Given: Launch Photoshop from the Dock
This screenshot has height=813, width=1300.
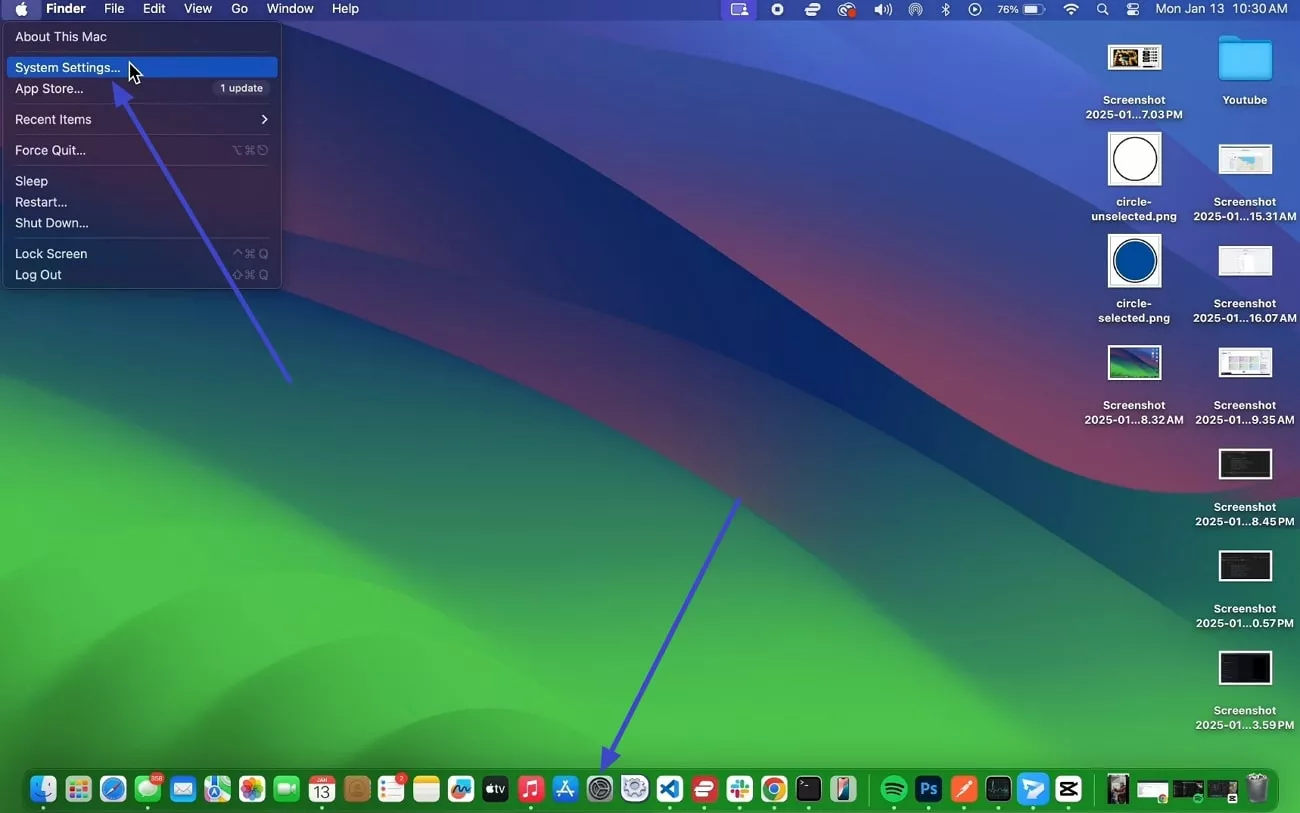Looking at the screenshot, I should (928, 789).
